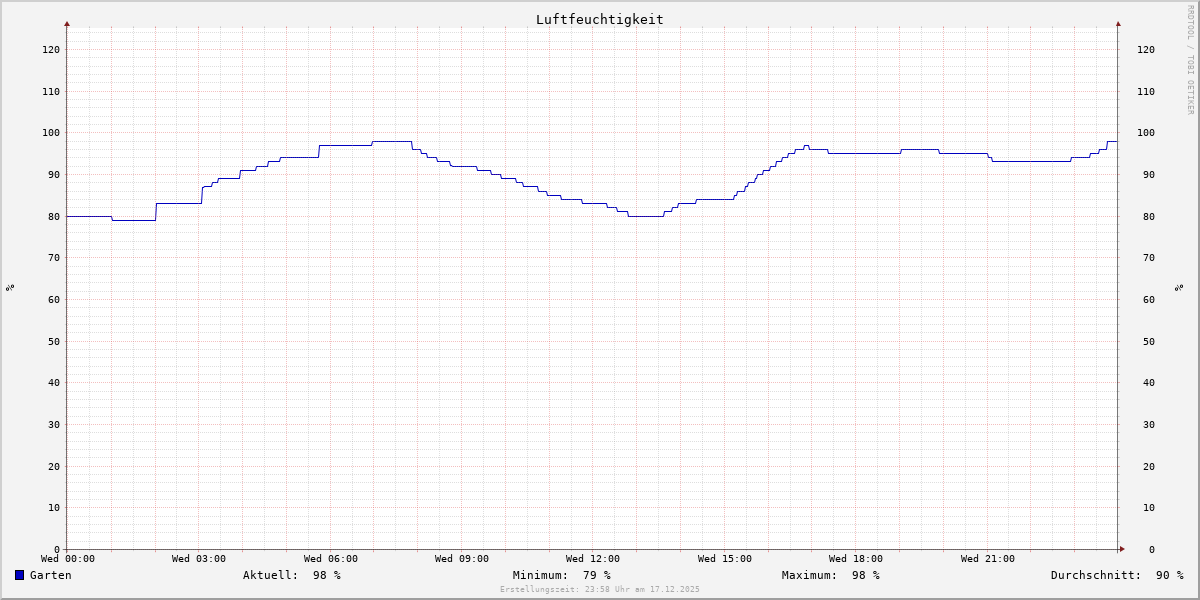Click the Erstellungszeit timestamp text
1200x600 pixels.
coord(599,589)
